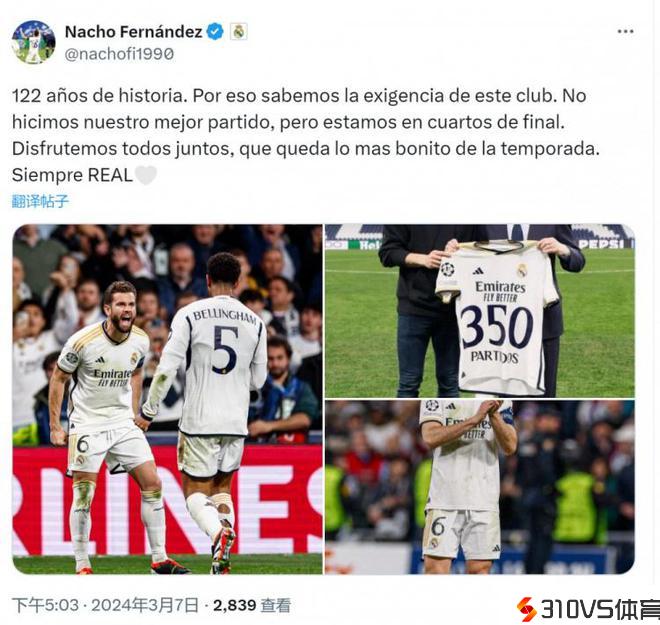Open the applauding number 6 player photo
Screen dimensions: 660x625
click(x=480, y=487)
